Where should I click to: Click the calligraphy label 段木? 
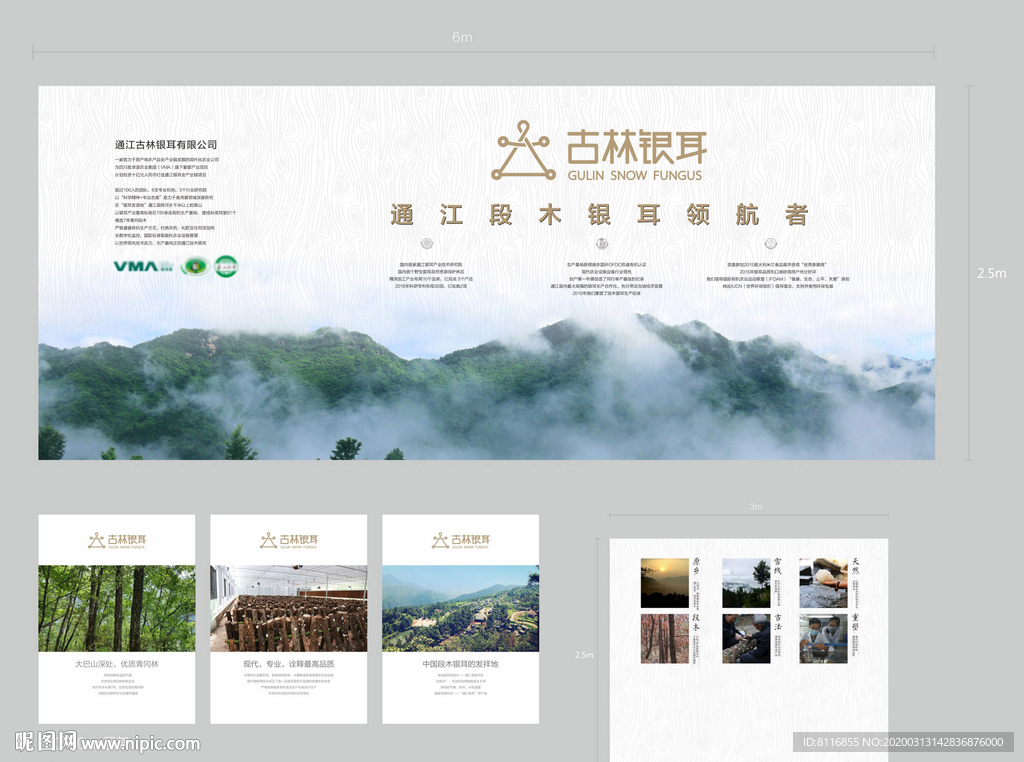(696, 622)
